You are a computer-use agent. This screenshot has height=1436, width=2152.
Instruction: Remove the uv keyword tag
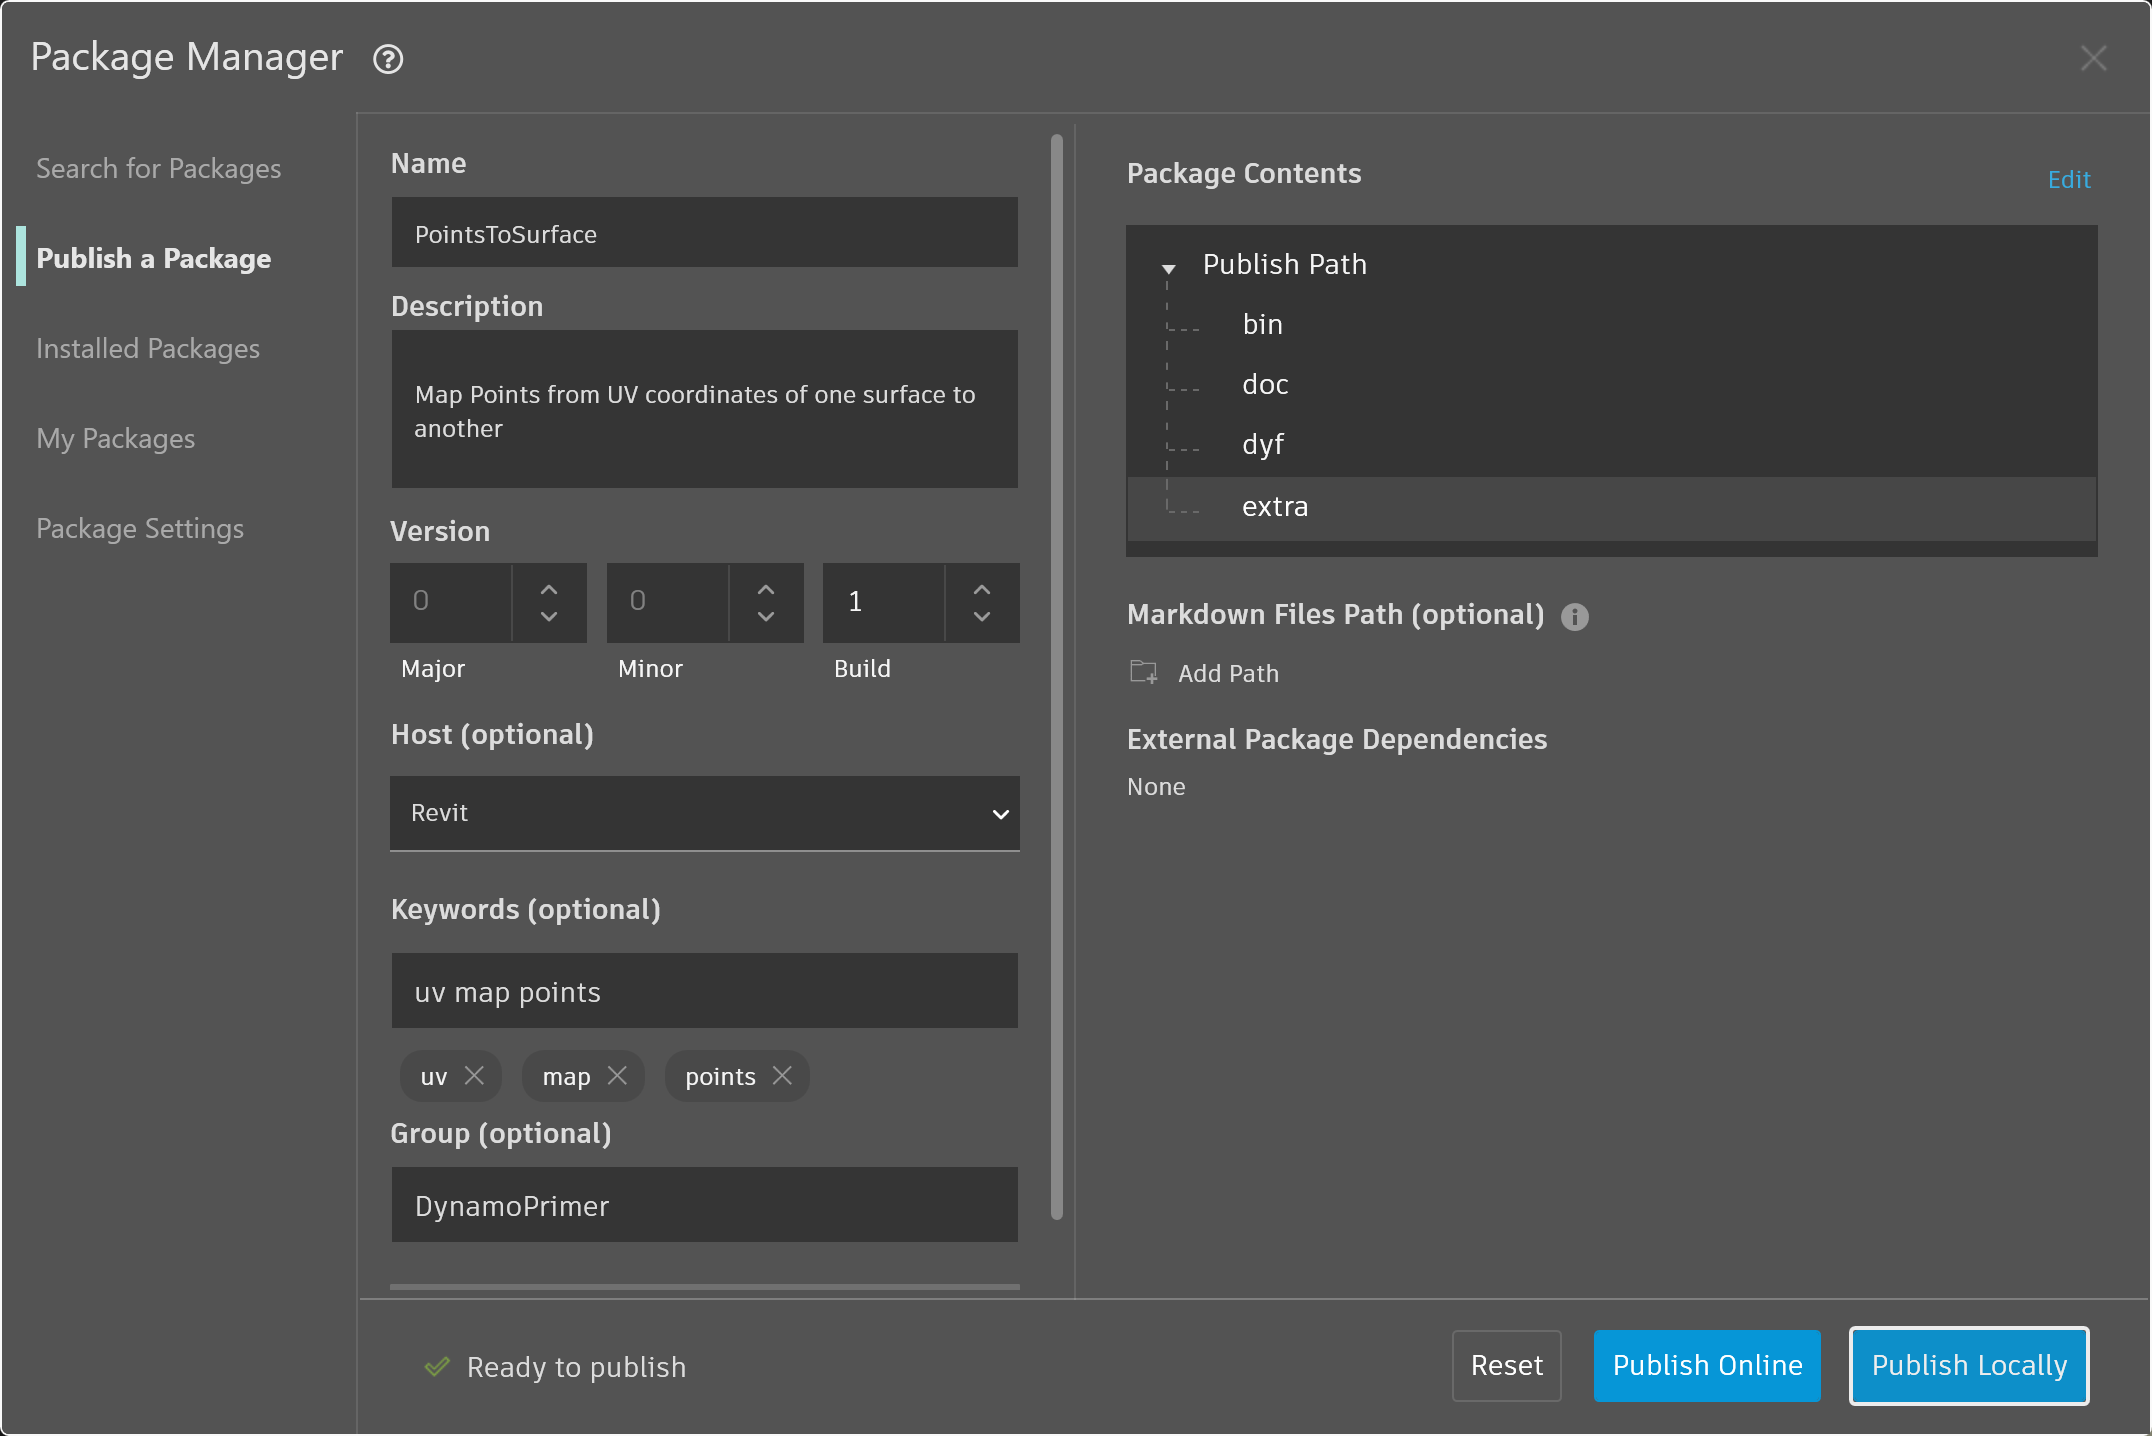pyautogui.click(x=475, y=1076)
